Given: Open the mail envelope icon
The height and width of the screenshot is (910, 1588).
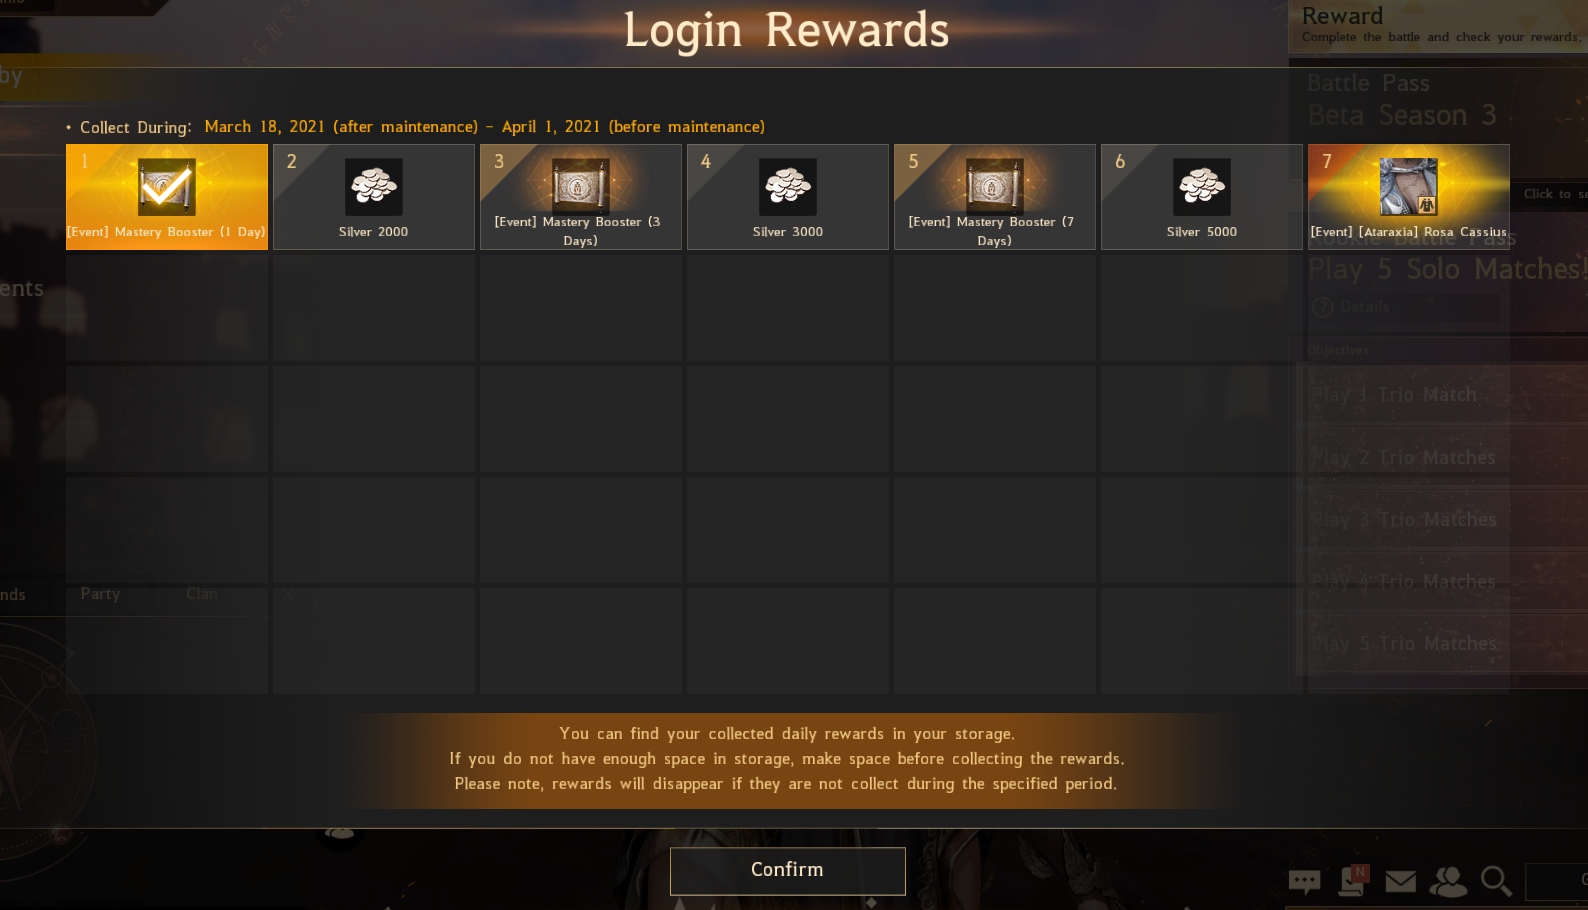Looking at the screenshot, I should [1400, 881].
